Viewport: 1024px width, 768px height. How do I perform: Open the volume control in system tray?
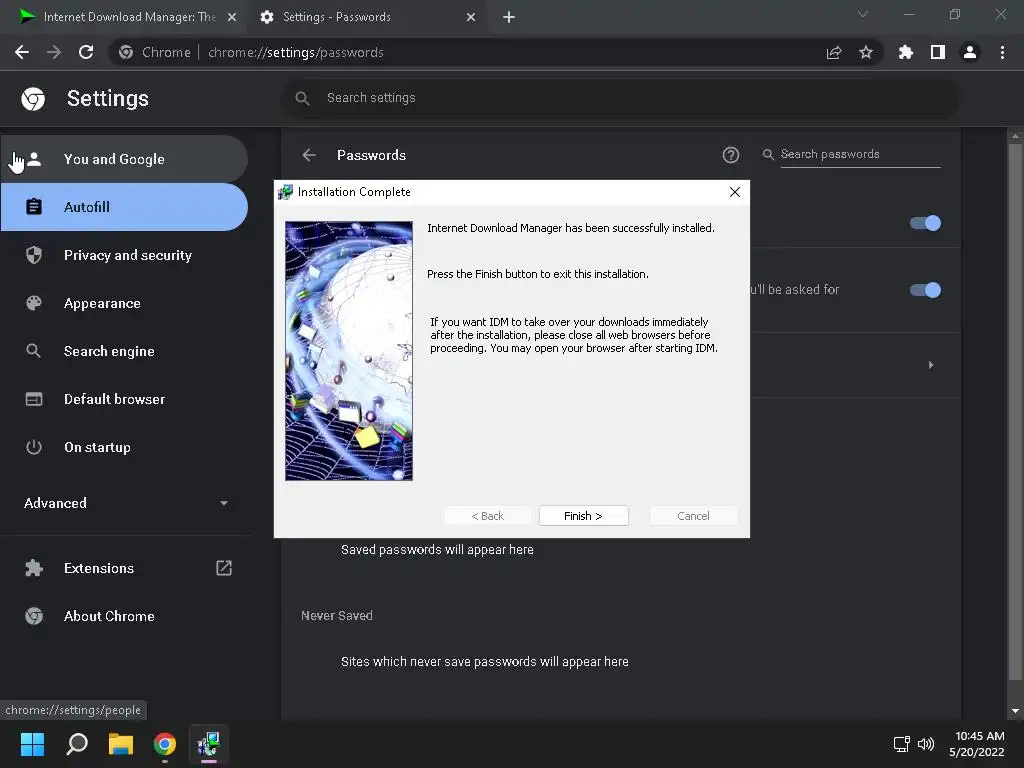[926, 744]
